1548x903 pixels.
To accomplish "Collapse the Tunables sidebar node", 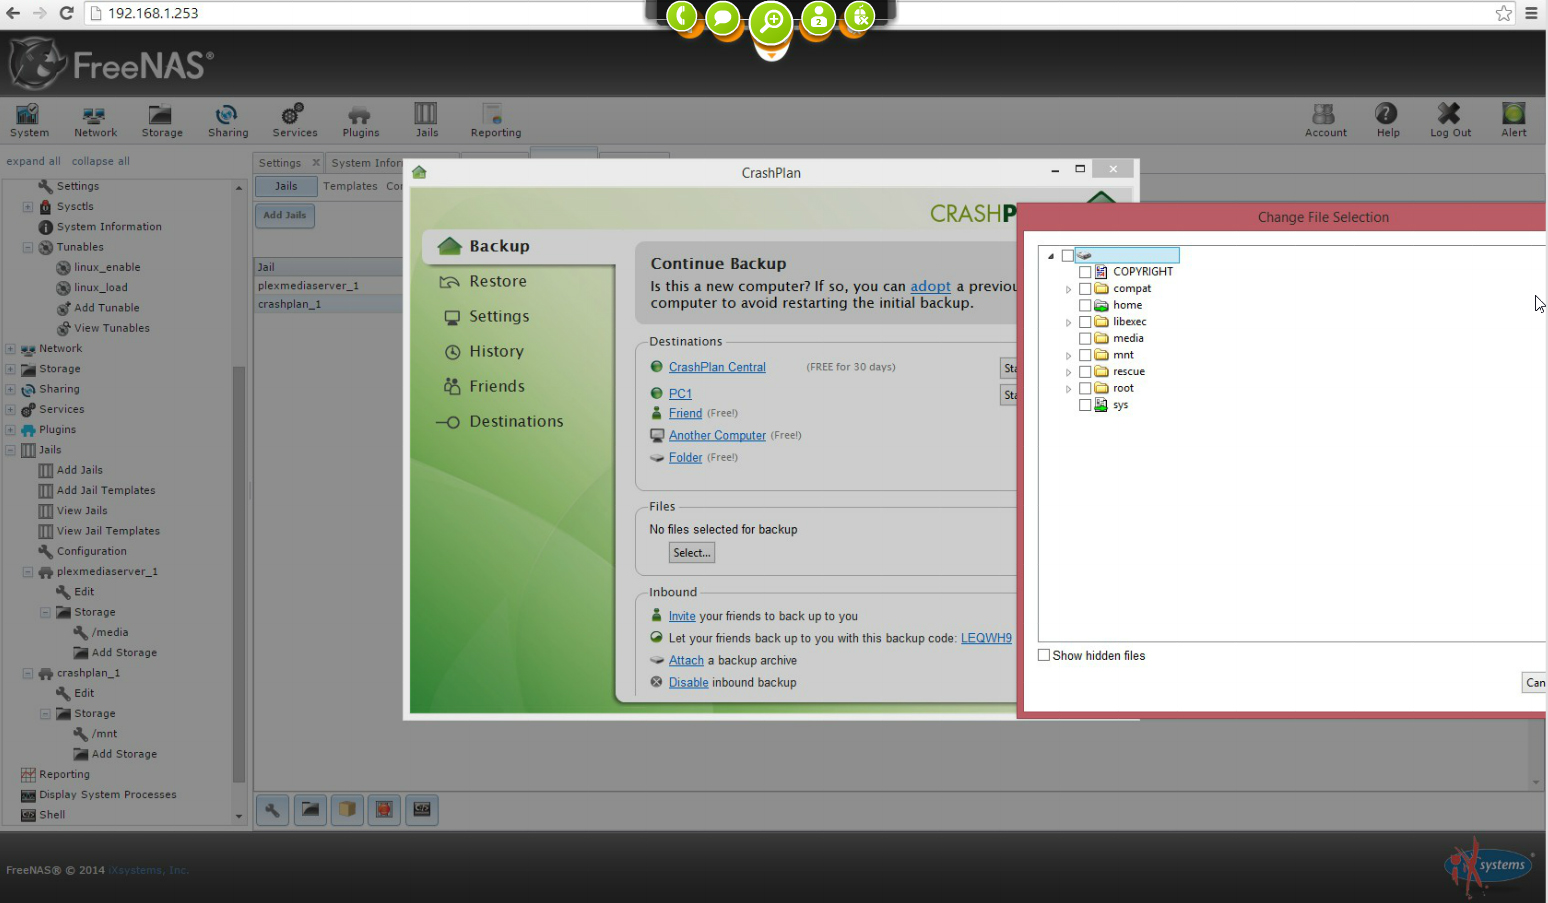I will (28, 247).
